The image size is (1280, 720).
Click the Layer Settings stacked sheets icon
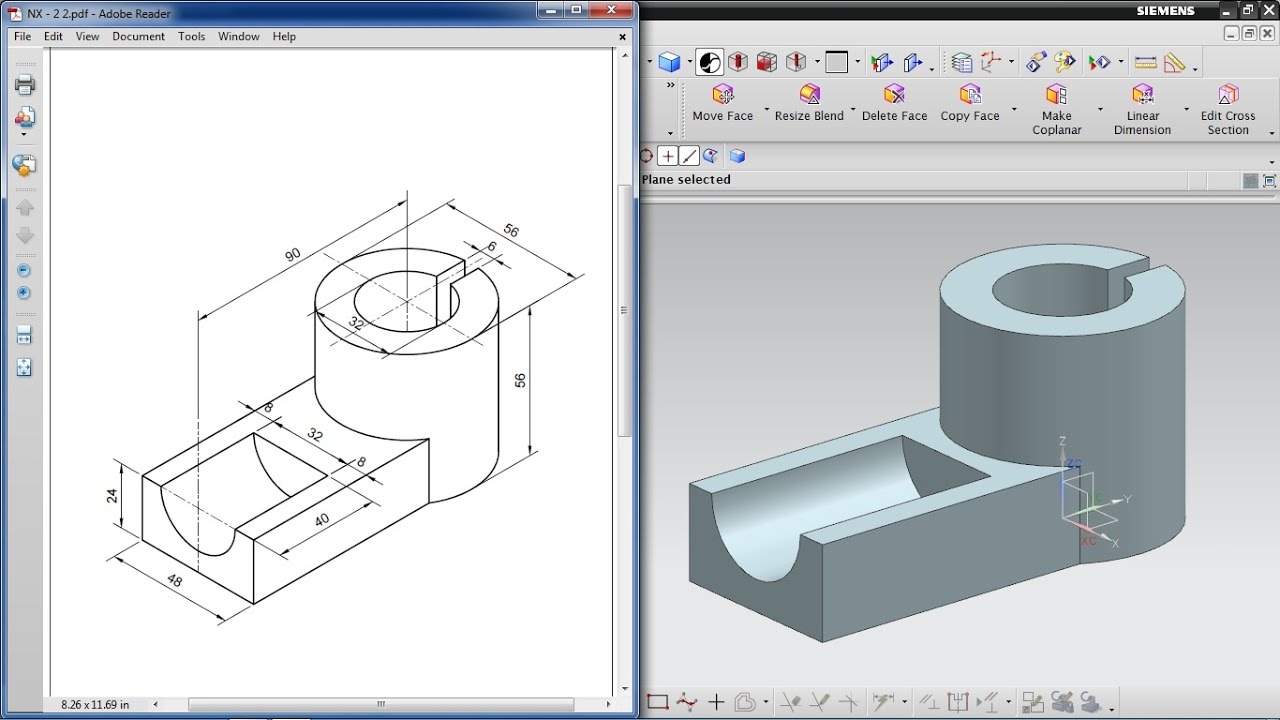pos(962,63)
